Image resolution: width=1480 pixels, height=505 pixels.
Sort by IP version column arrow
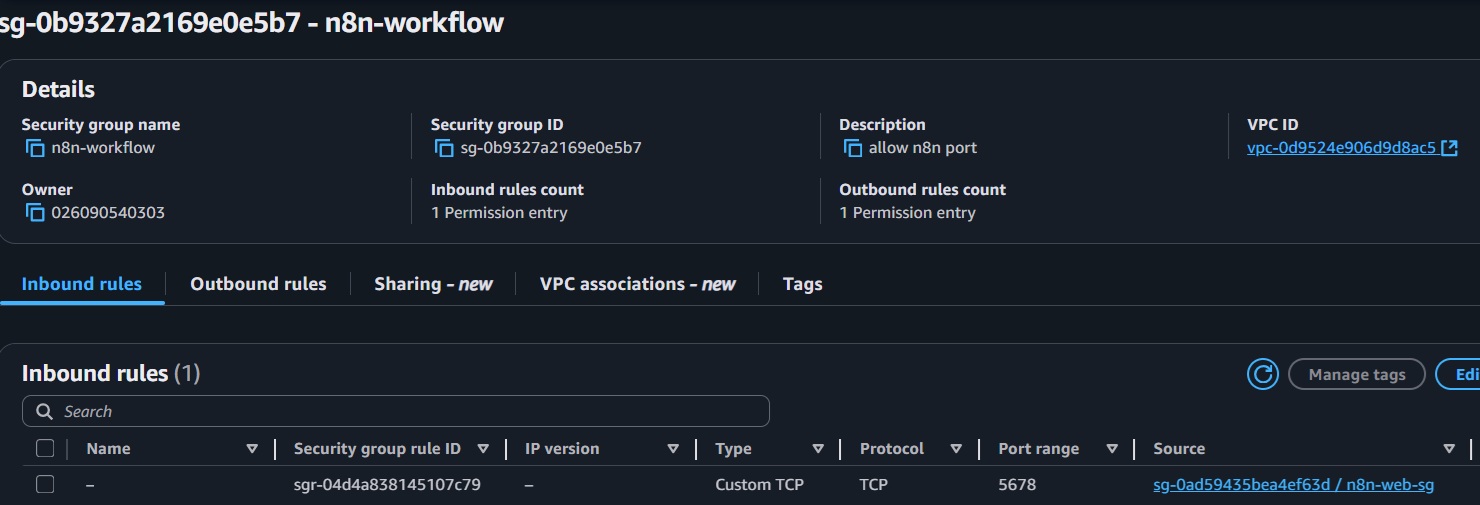673,449
